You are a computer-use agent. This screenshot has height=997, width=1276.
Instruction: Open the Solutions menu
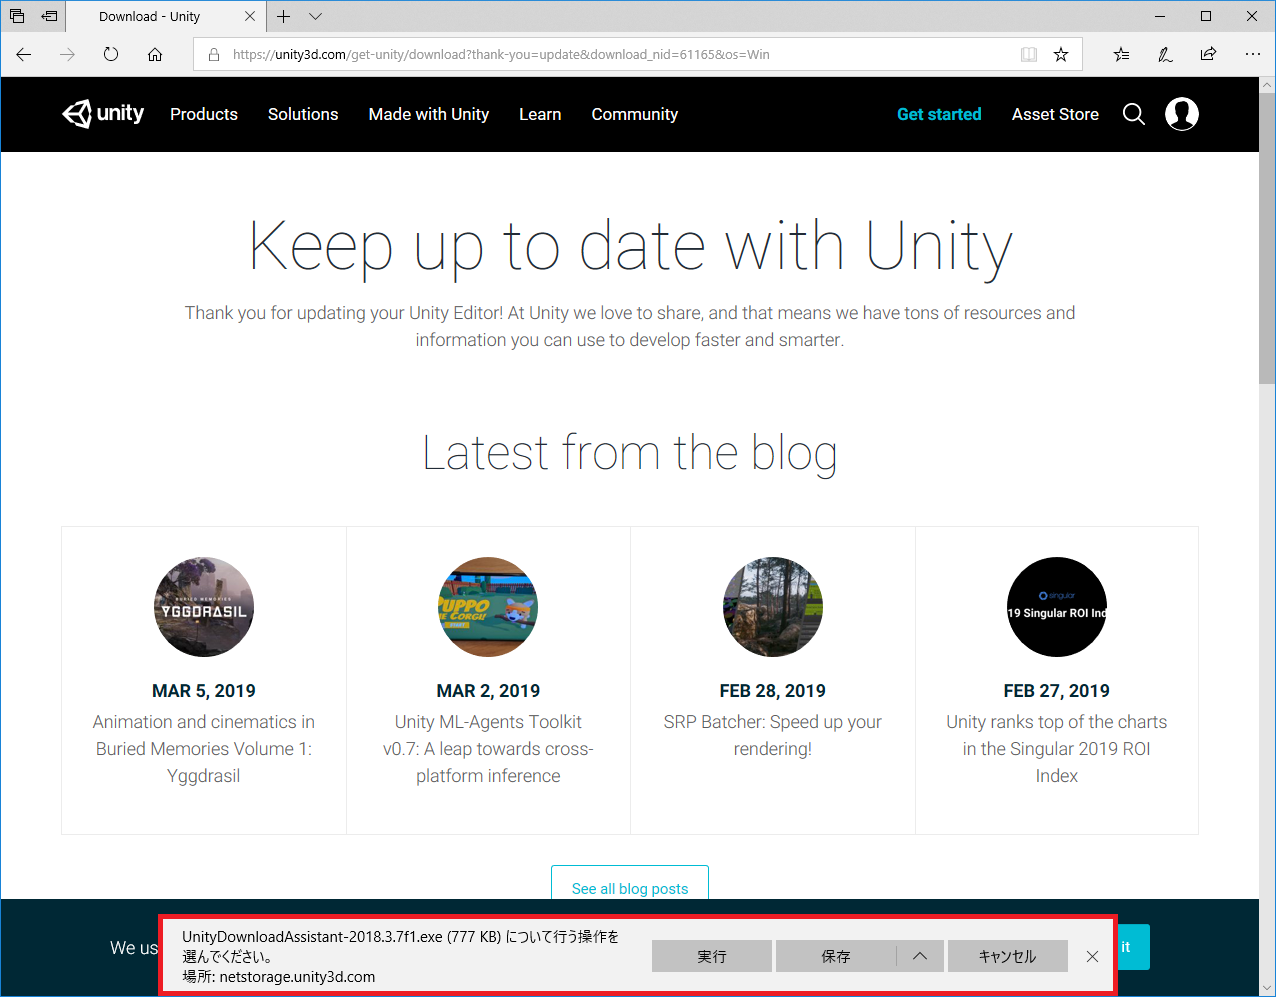pos(303,114)
